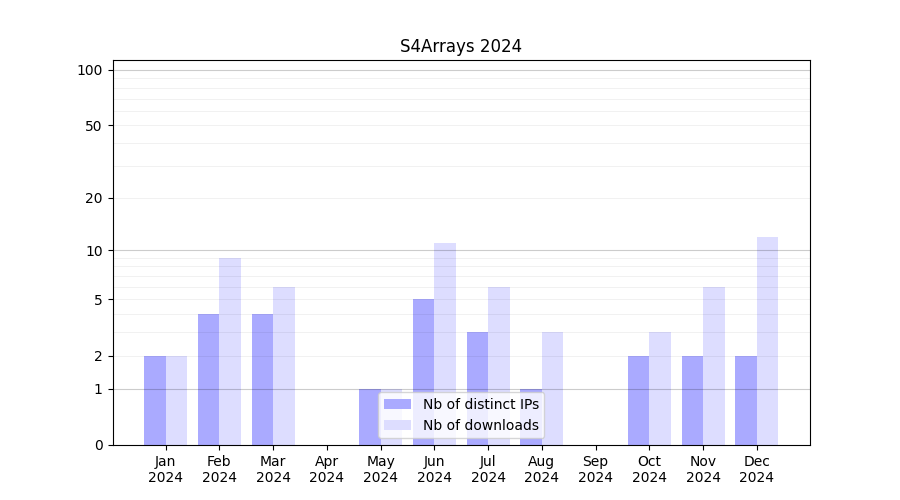The height and width of the screenshot is (500, 900).
Task: Pick the Jul 2024 distinct IPs bar
Action: (477, 388)
